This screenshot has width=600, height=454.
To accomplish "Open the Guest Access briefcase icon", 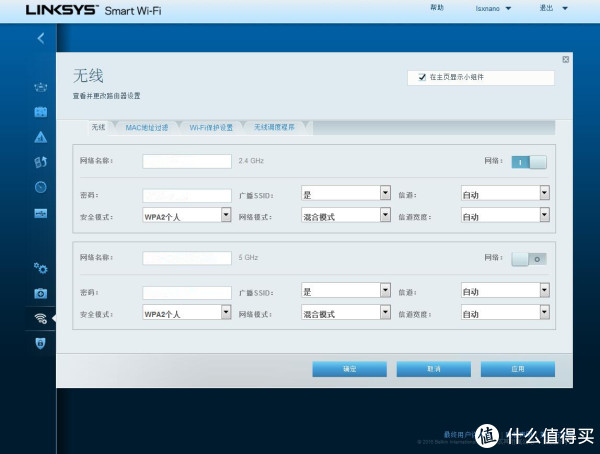I will pyautogui.click(x=41, y=112).
